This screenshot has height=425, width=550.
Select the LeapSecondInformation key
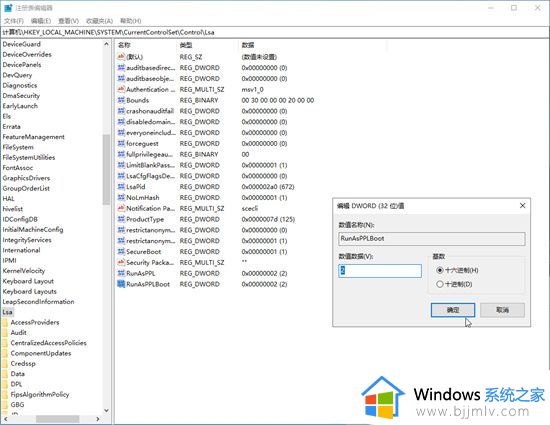[38, 302]
